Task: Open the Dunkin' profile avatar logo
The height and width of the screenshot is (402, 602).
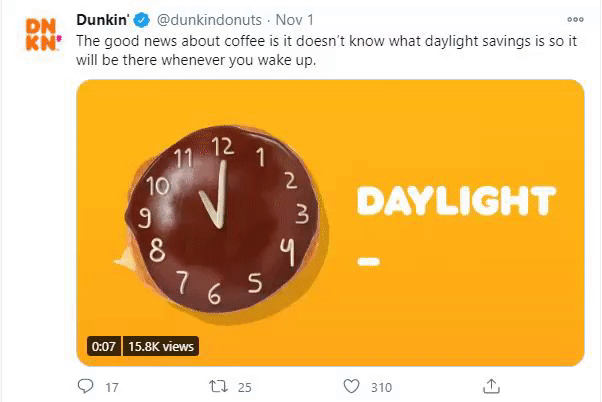Action: pos(43,35)
